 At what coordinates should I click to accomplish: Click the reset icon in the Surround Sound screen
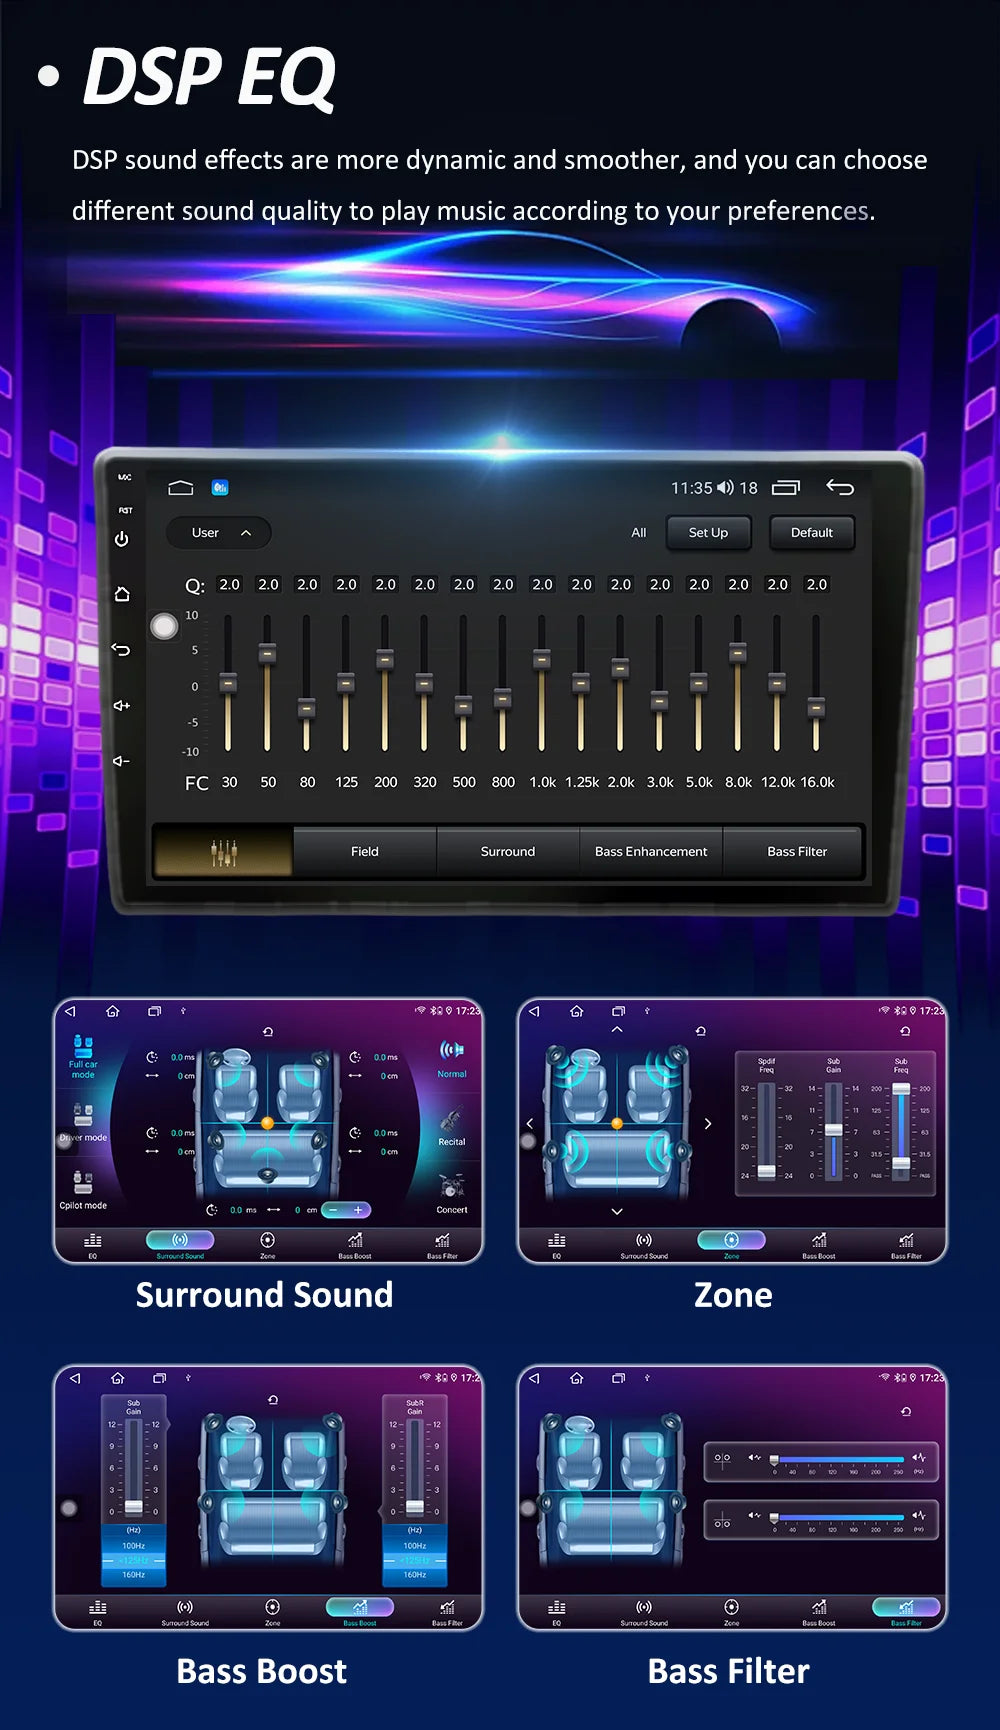268,1032
